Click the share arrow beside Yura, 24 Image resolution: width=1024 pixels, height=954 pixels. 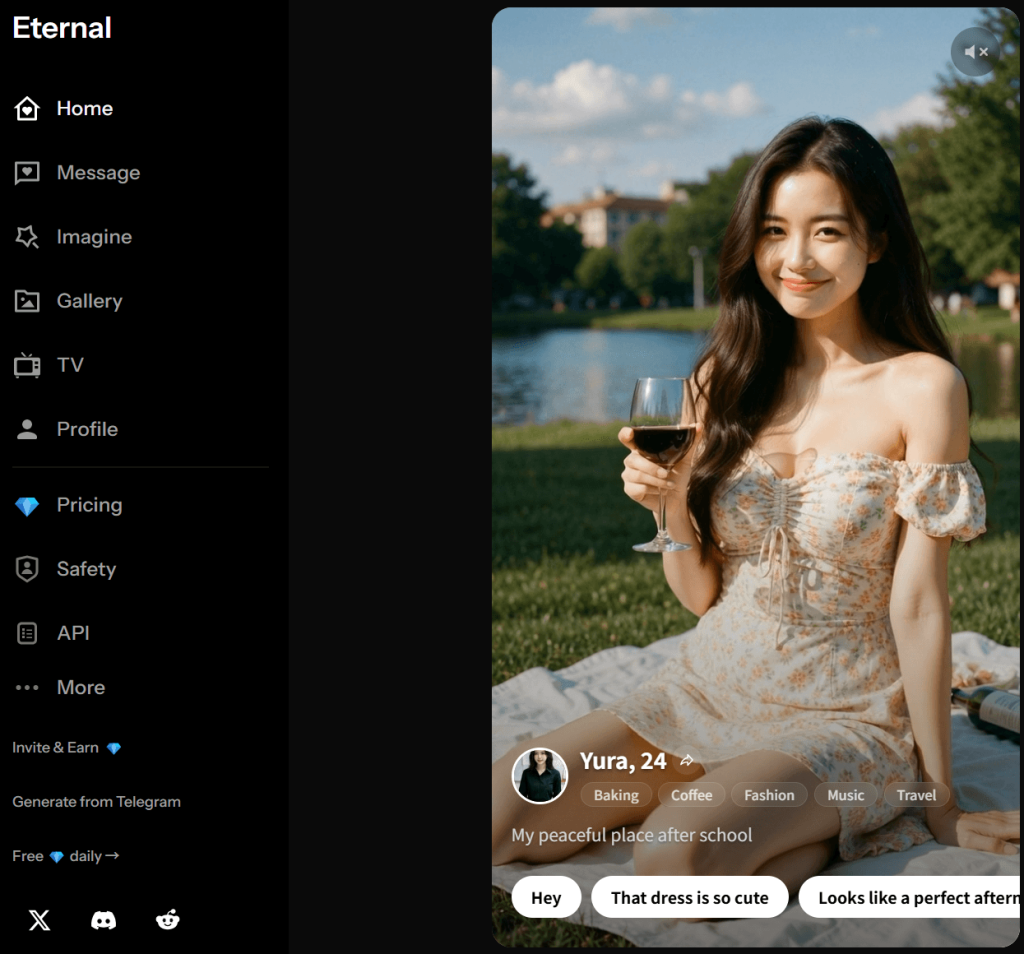(687, 761)
